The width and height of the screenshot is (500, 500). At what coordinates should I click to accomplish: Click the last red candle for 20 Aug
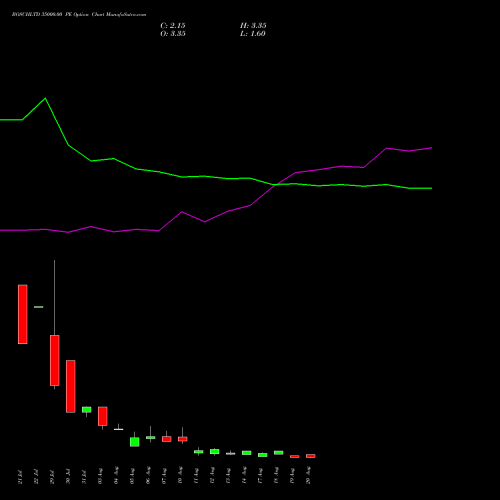click(x=311, y=456)
